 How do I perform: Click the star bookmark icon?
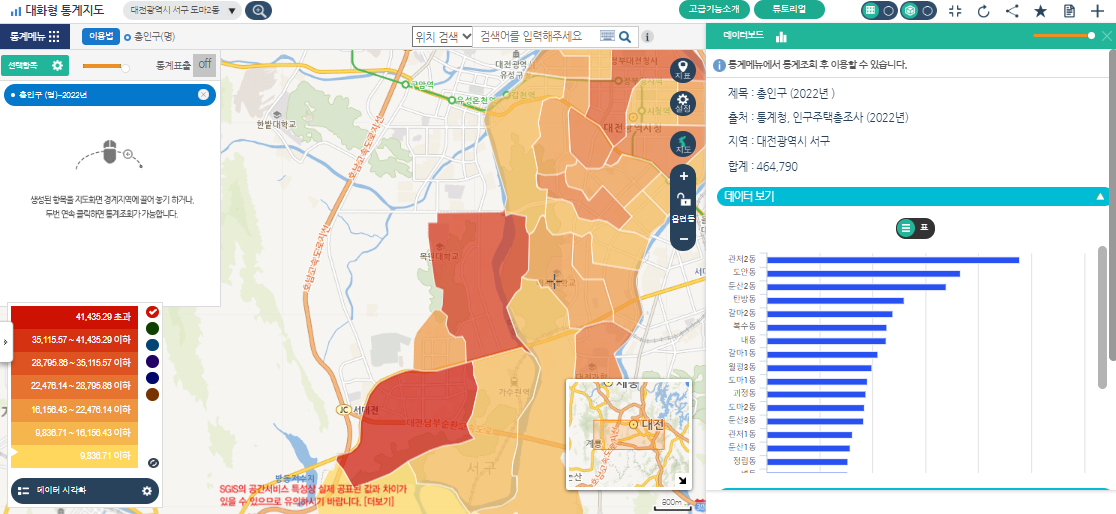(1040, 11)
